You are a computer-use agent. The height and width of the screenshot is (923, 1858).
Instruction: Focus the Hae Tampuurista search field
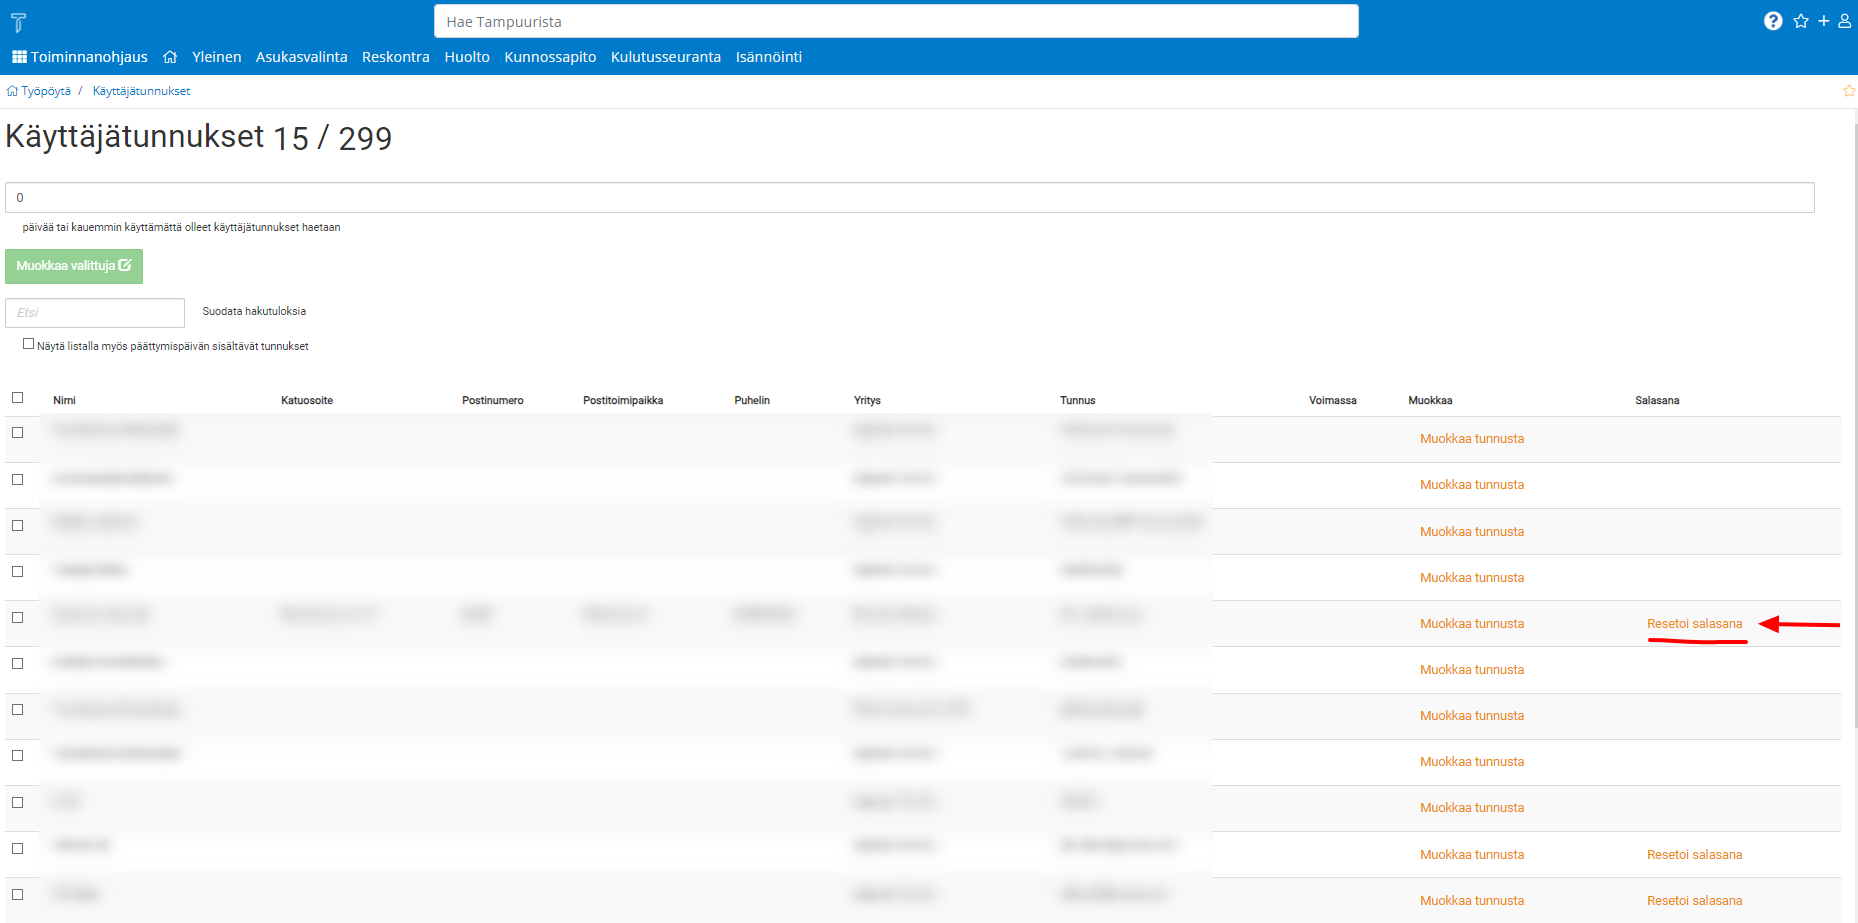[895, 22]
